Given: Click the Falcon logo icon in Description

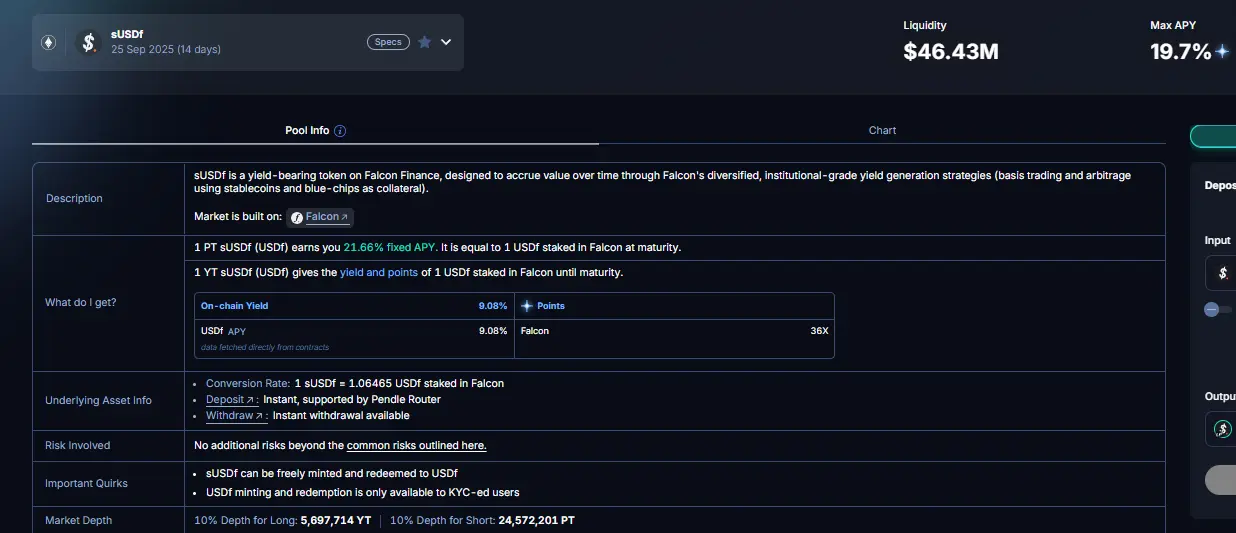Looking at the screenshot, I should (297, 217).
